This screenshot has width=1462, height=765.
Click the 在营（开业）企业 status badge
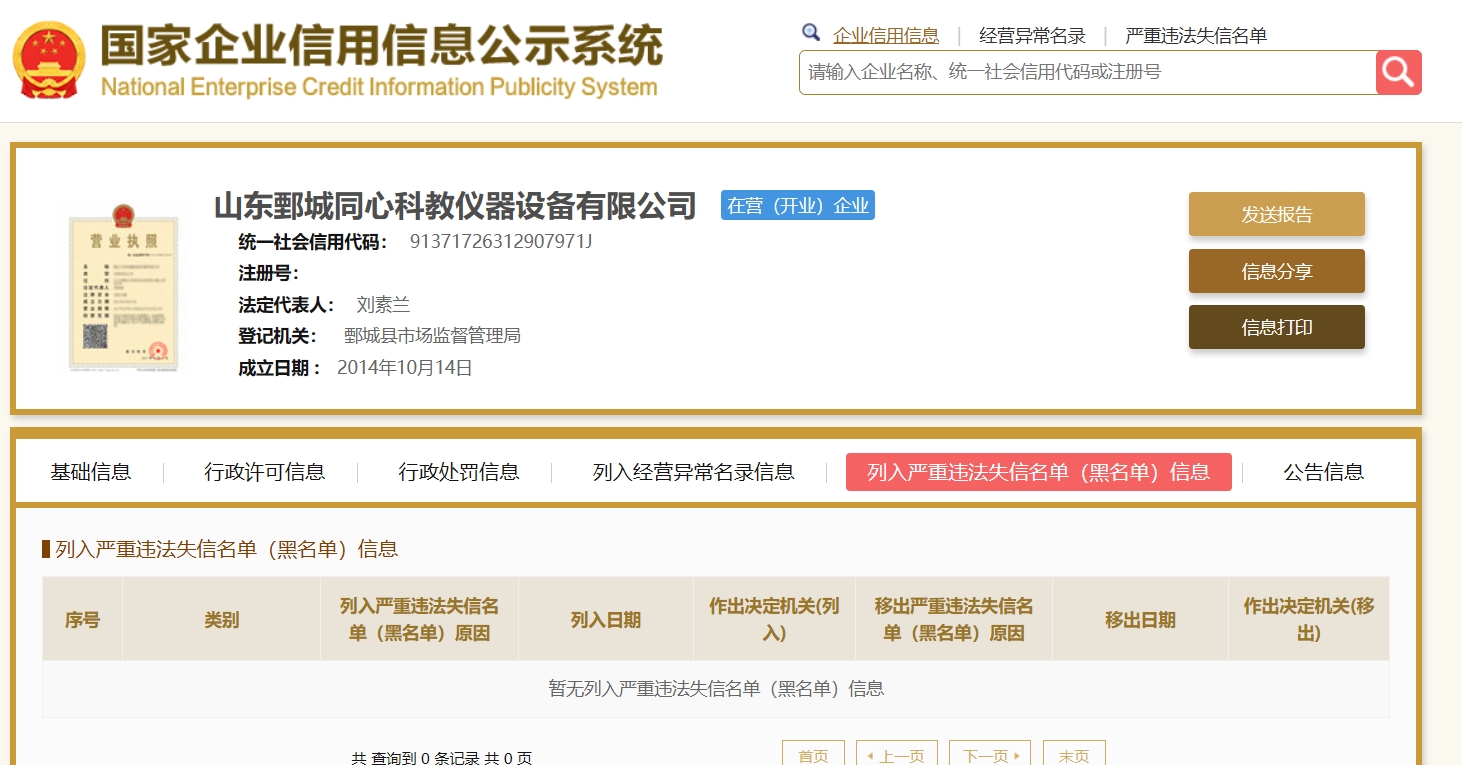pyautogui.click(x=798, y=205)
